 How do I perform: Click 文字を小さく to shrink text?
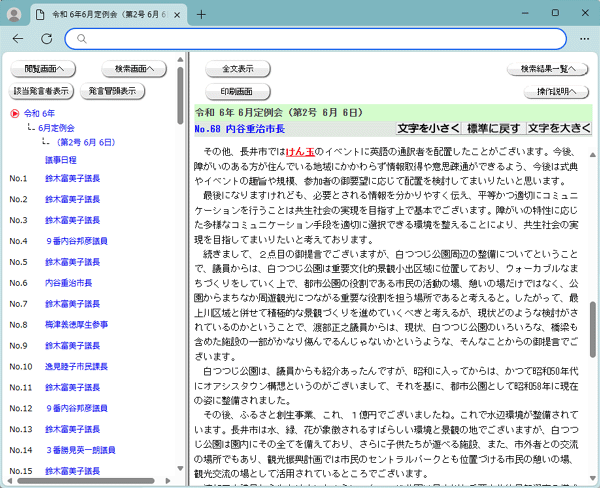click(x=428, y=128)
